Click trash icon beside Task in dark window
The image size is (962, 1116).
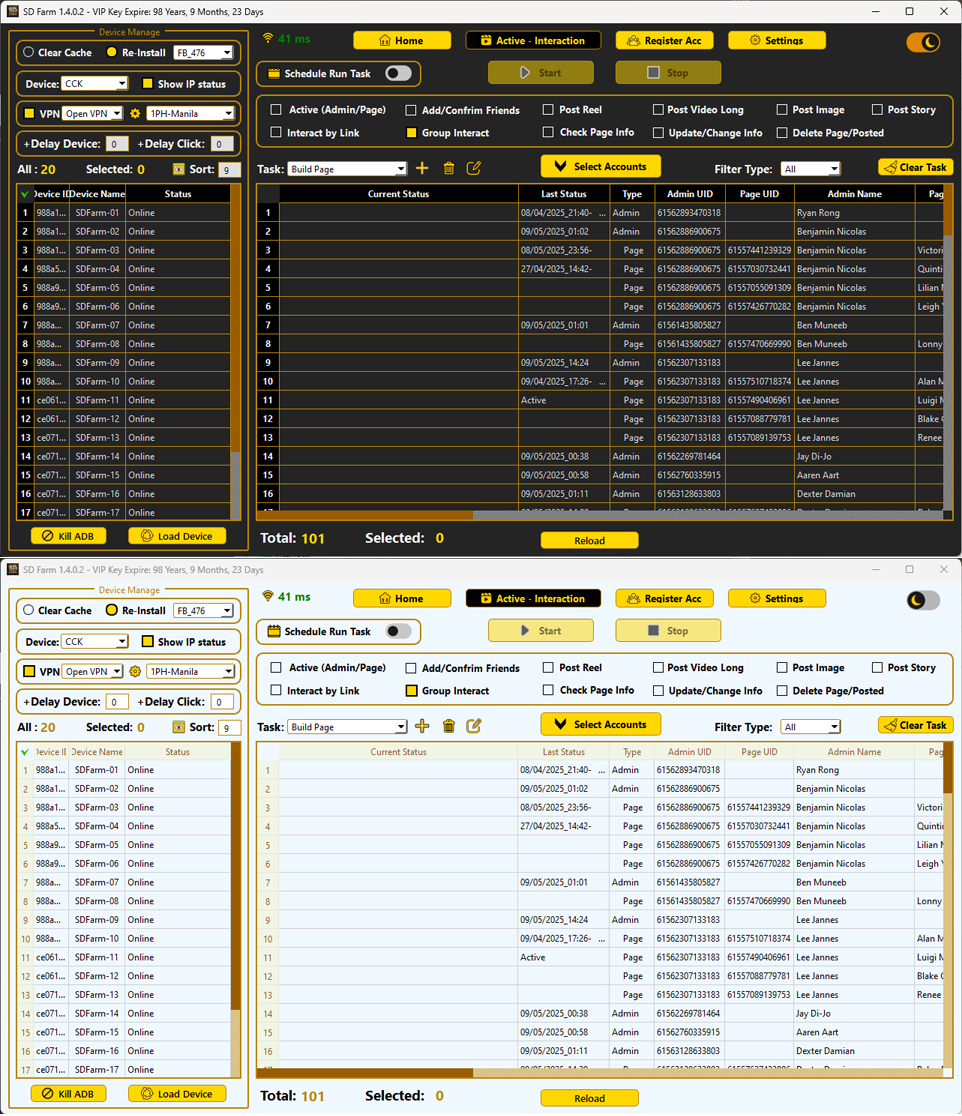[x=449, y=168]
